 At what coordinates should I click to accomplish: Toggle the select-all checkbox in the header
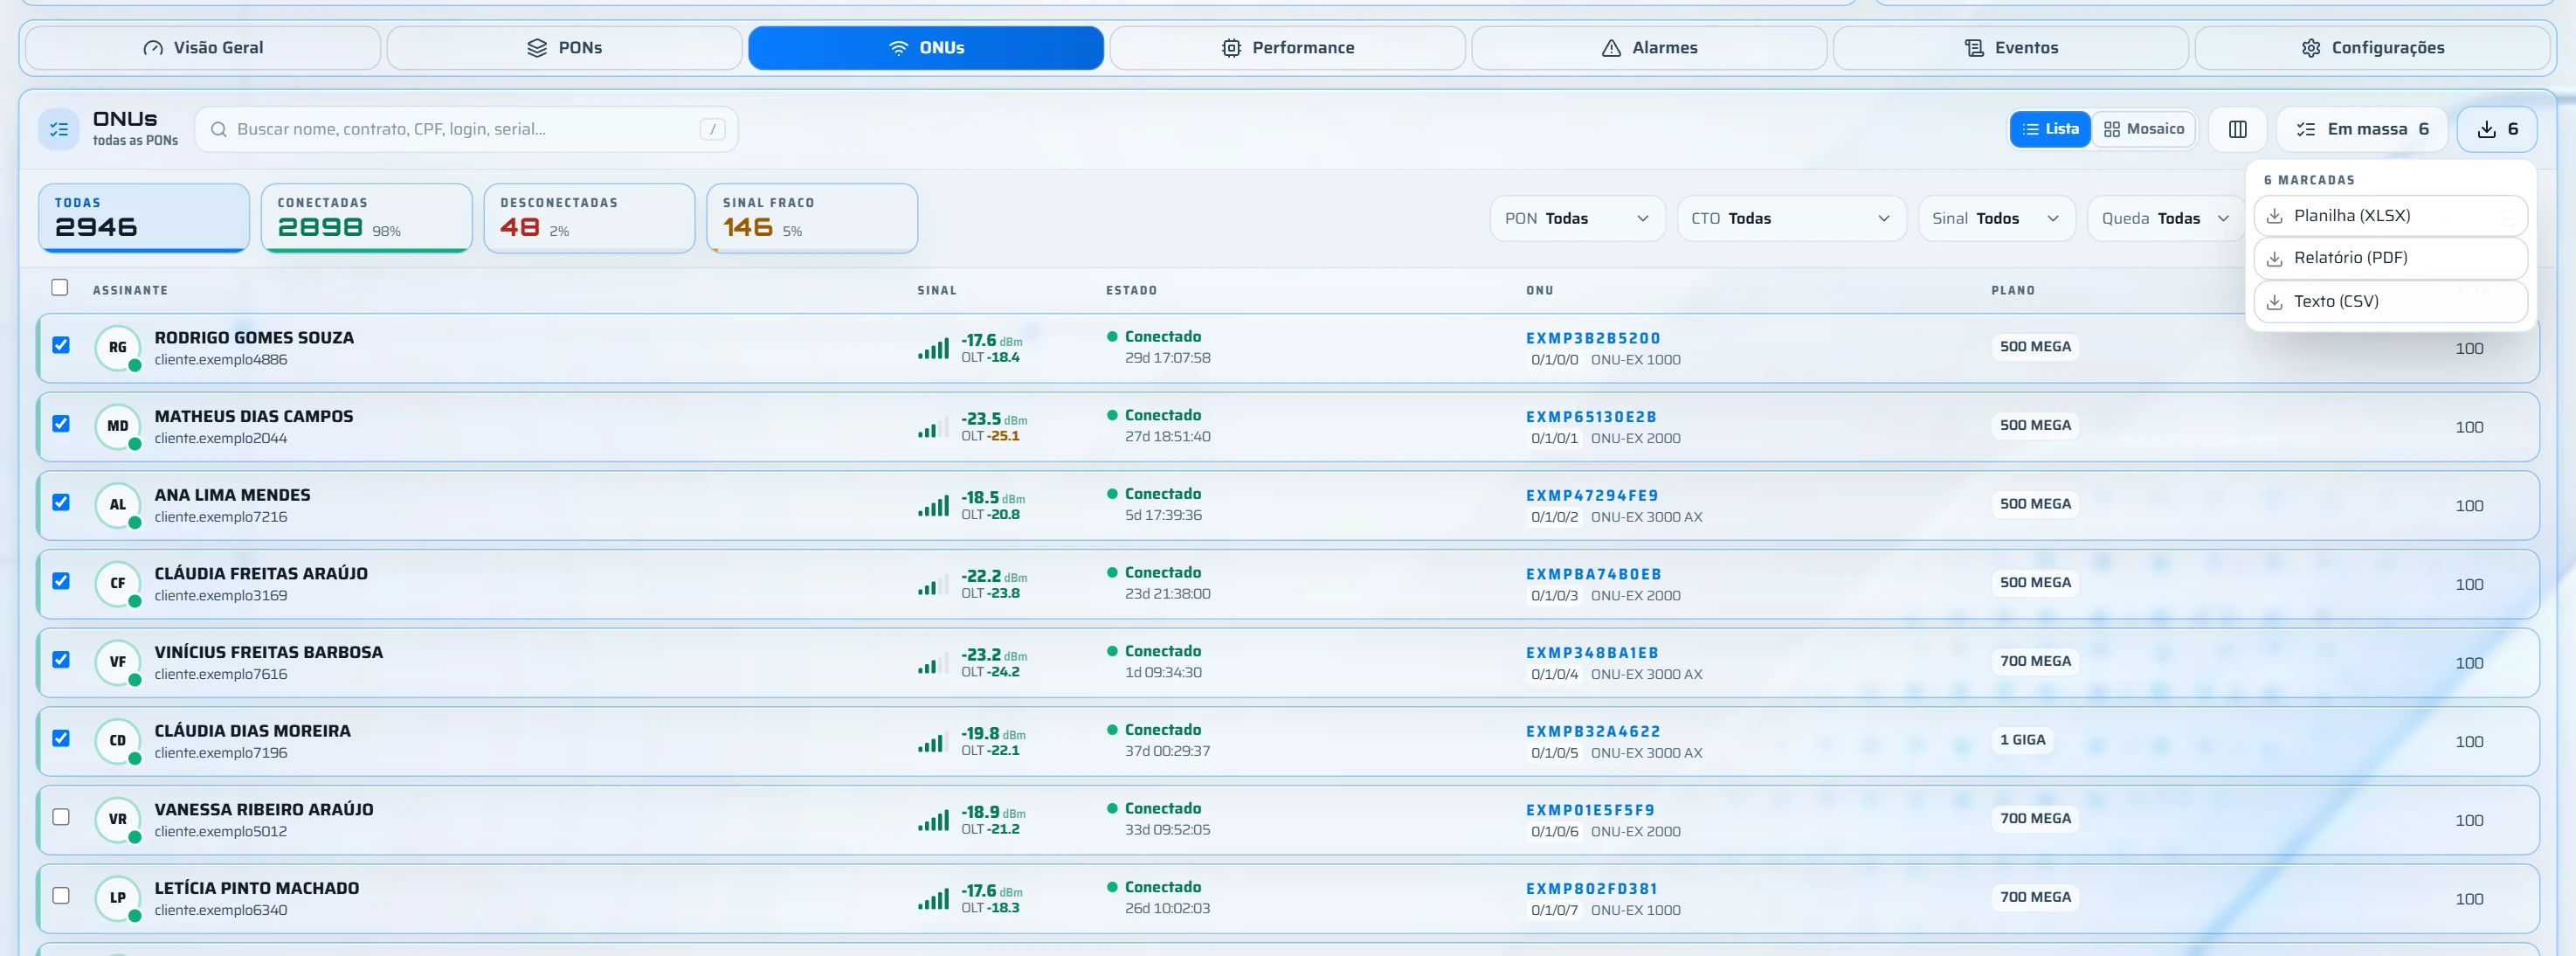coord(60,288)
